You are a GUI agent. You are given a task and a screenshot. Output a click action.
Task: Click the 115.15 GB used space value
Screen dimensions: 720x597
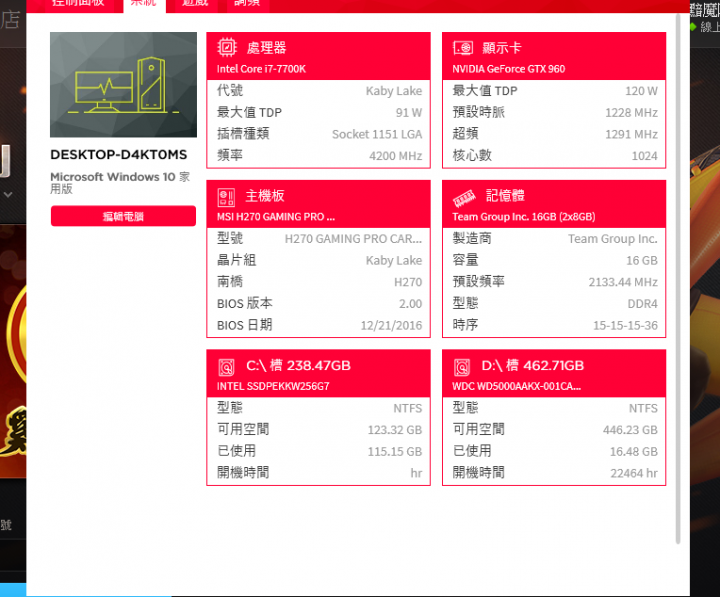coord(394,451)
